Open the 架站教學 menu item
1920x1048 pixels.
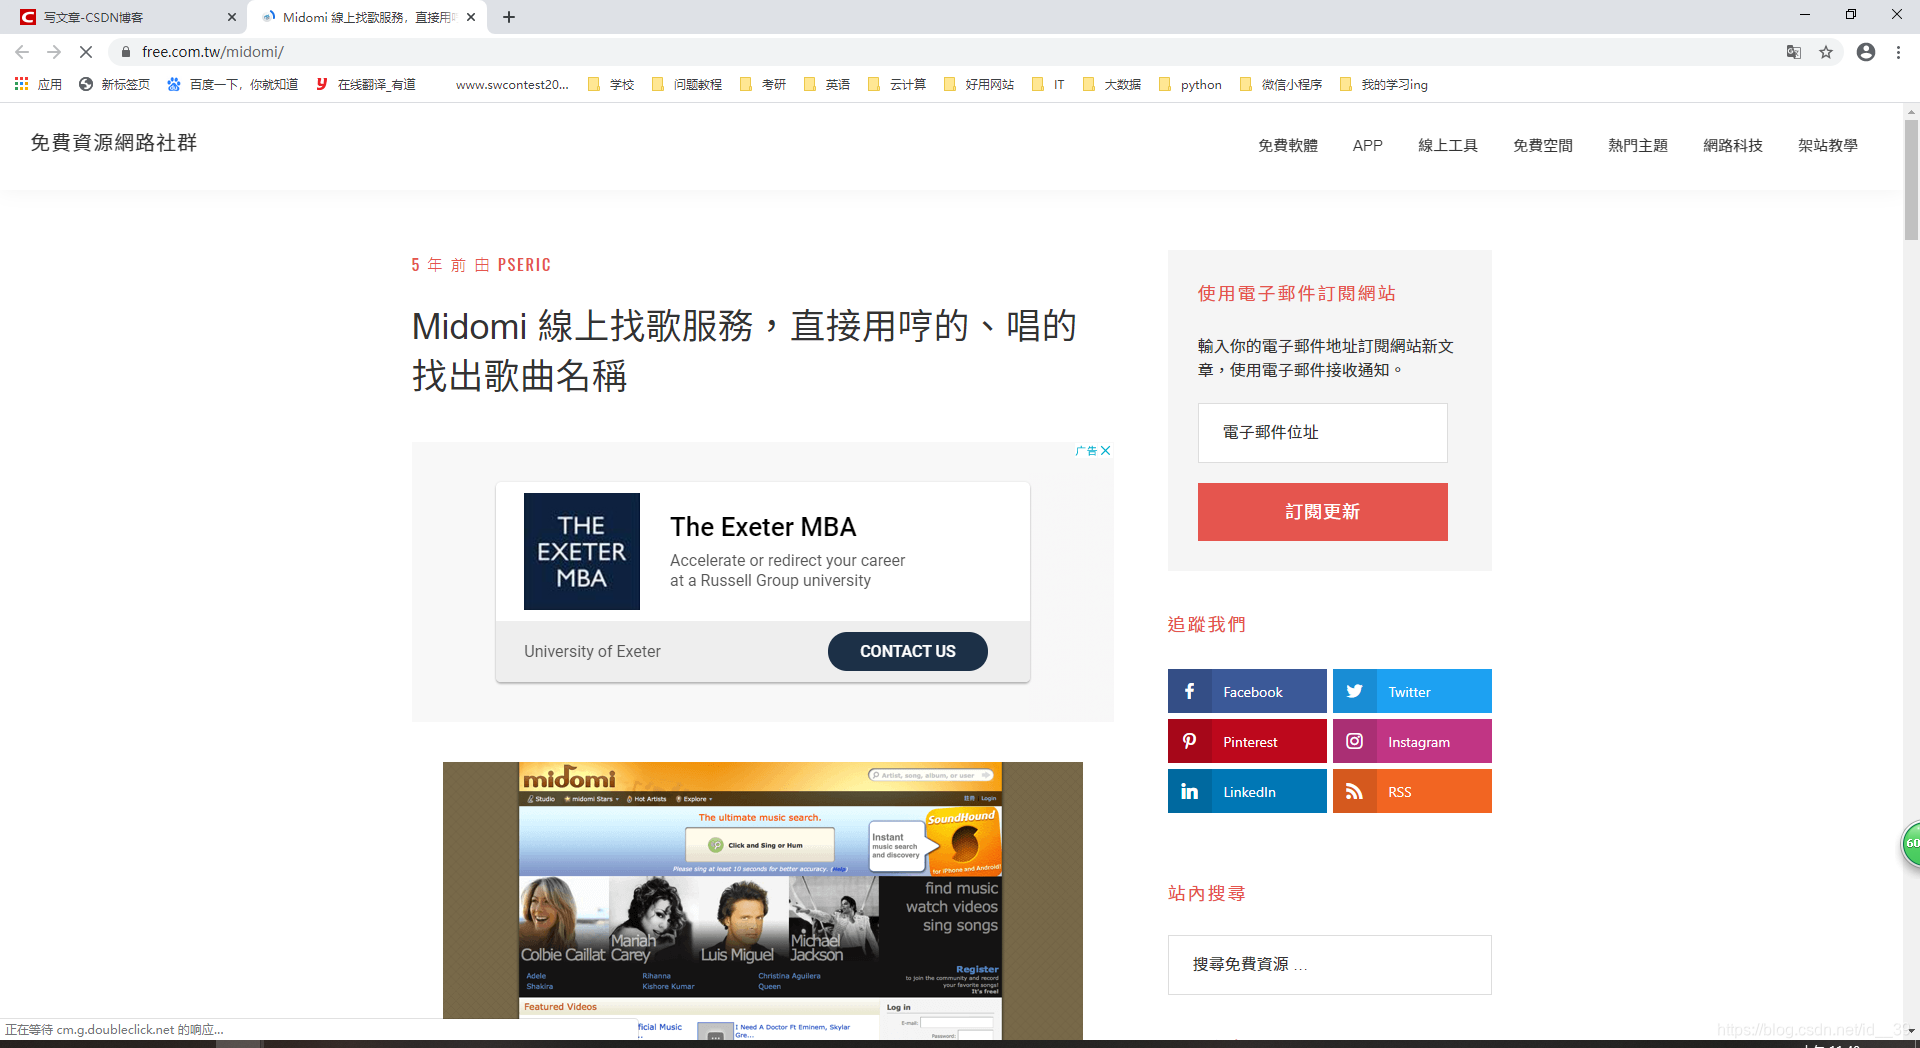point(1828,146)
